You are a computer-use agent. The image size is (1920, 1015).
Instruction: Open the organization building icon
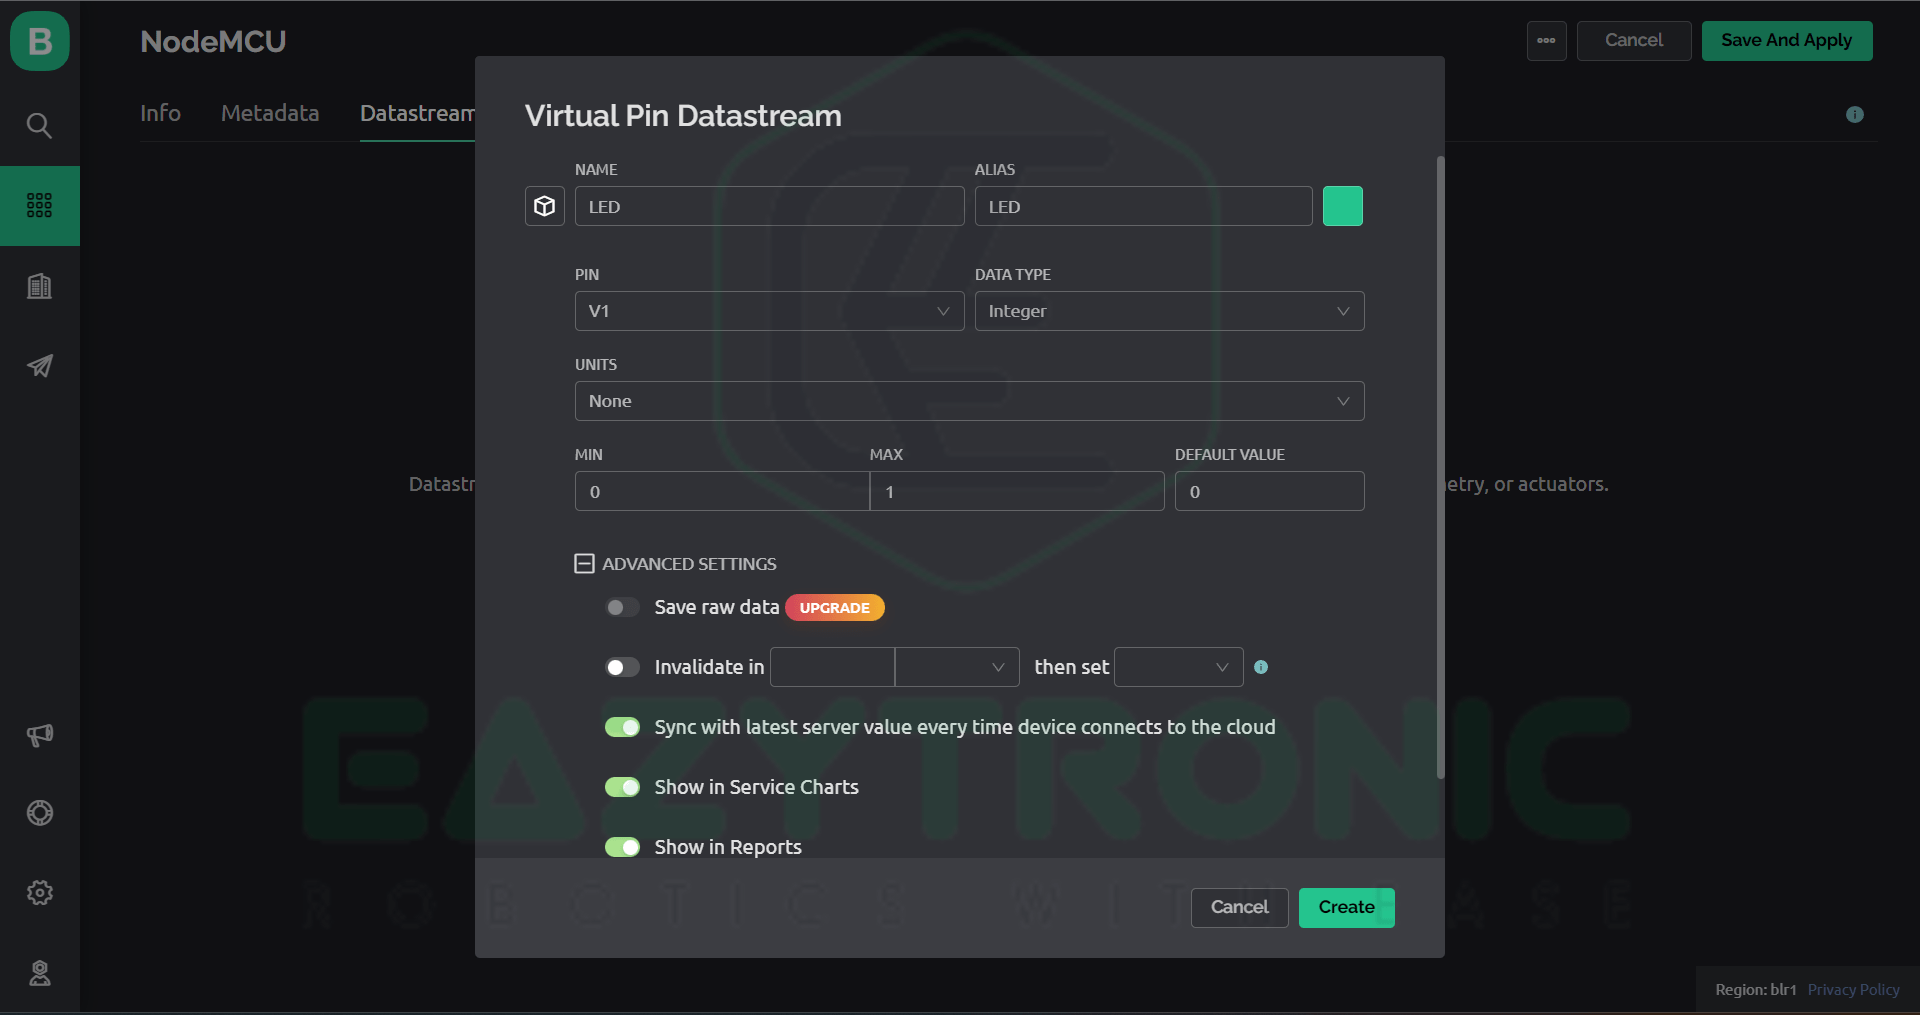click(x=39, y=287)
